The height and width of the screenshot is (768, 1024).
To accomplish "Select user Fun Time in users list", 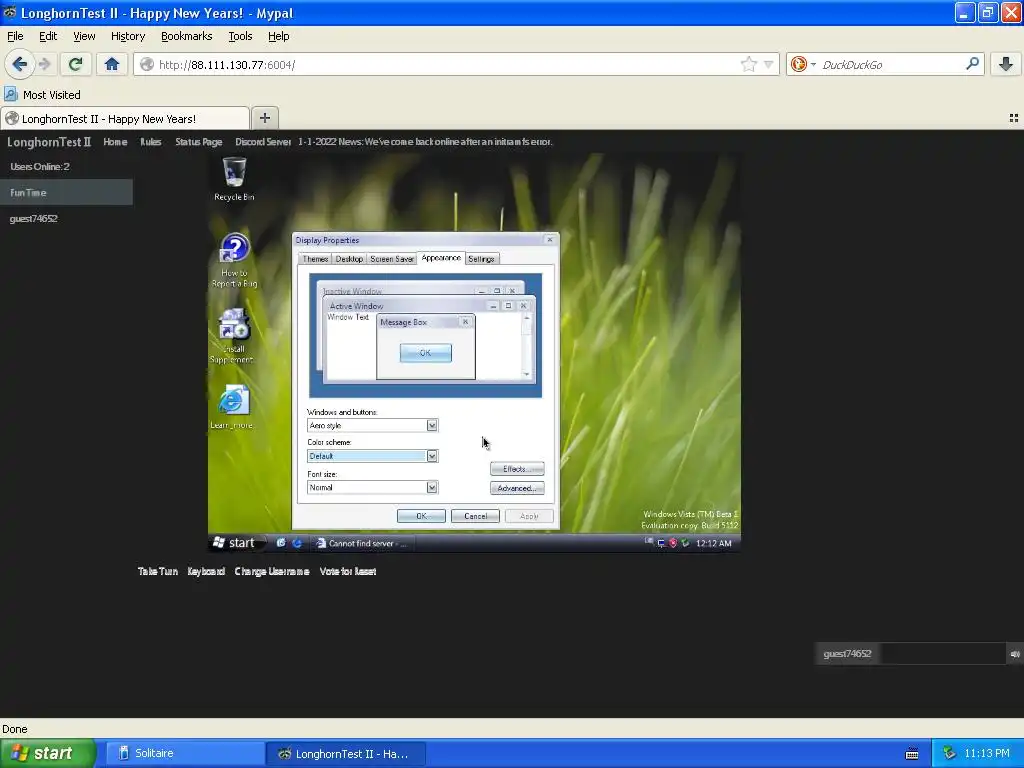I will pyautogui.click(x=67, y=193).
